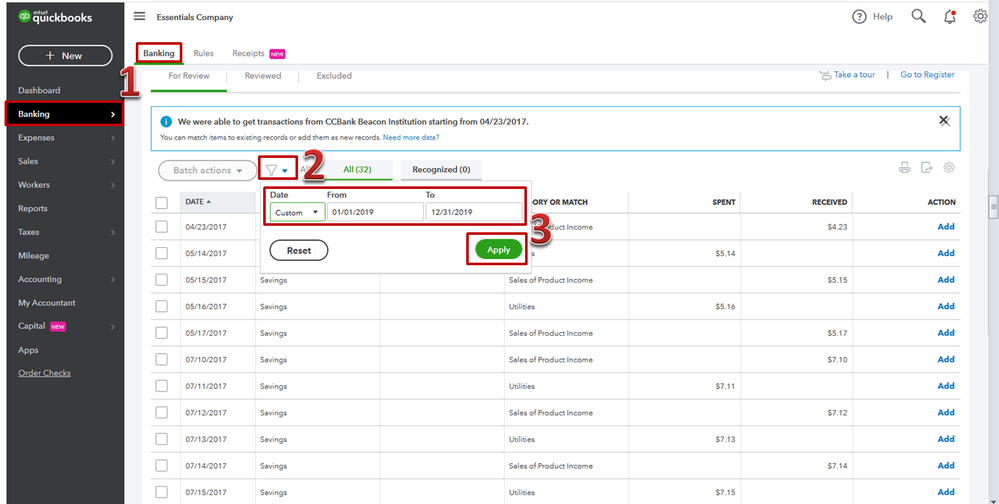
Task: Check the box for 07/12/2017 transaction
Action: (162, 413)
